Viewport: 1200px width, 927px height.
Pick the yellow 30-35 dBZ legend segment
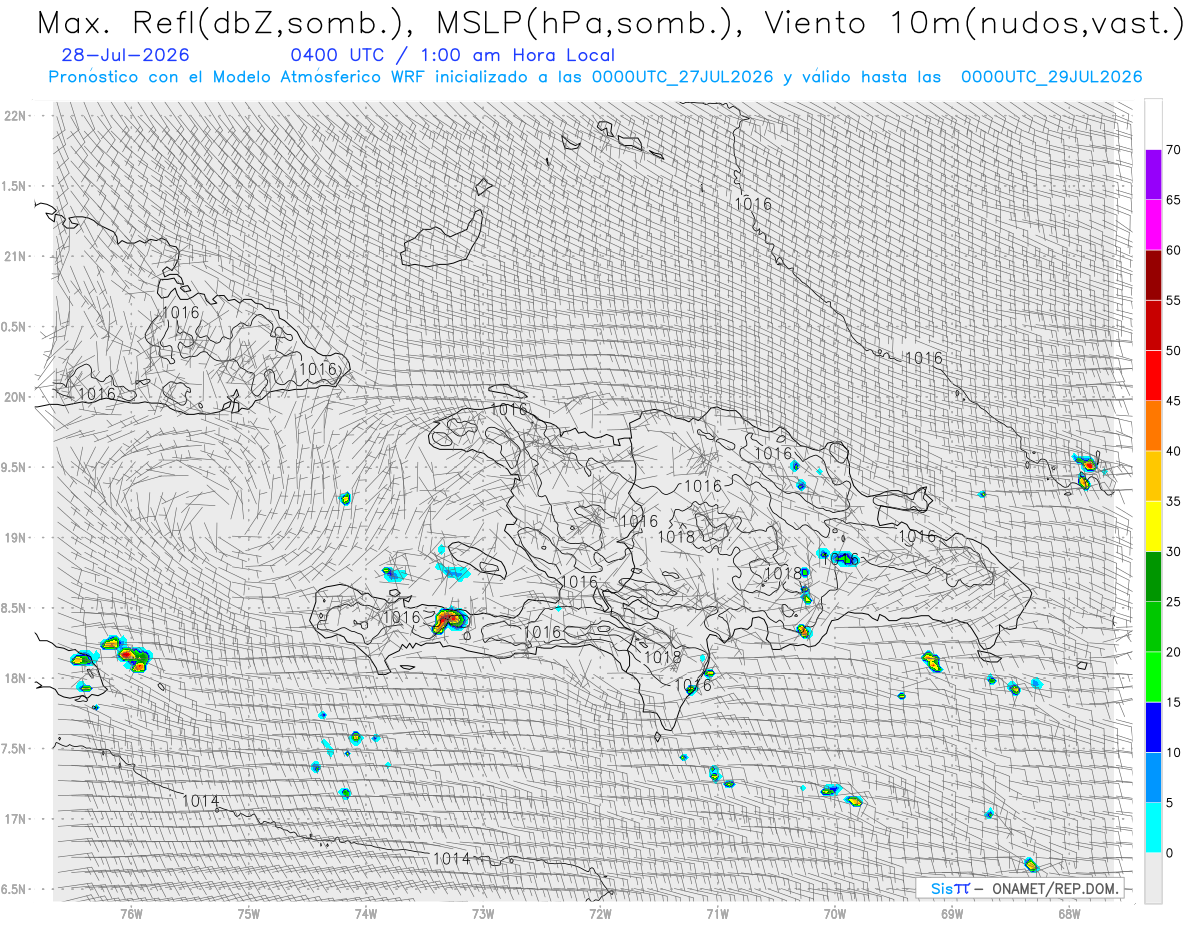(x=1153, y=526)
